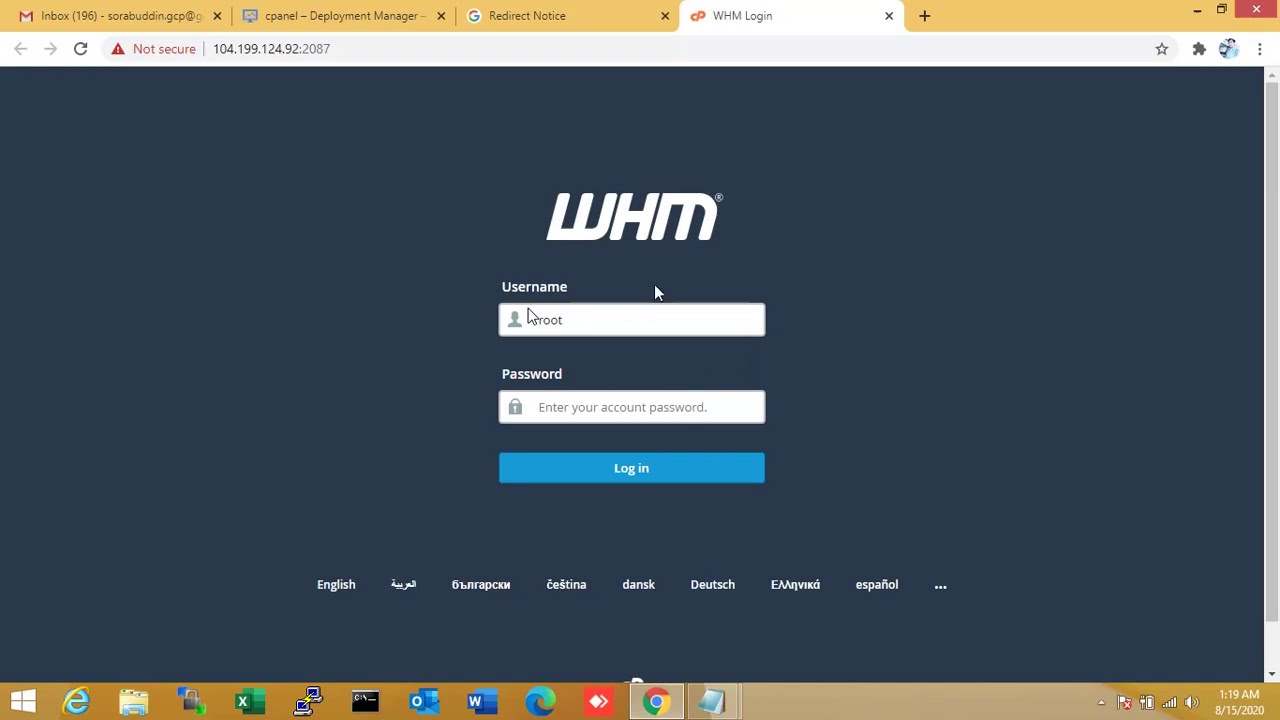Select čeština language link
Screen dimensions: 1280x720
pos(566,585)
